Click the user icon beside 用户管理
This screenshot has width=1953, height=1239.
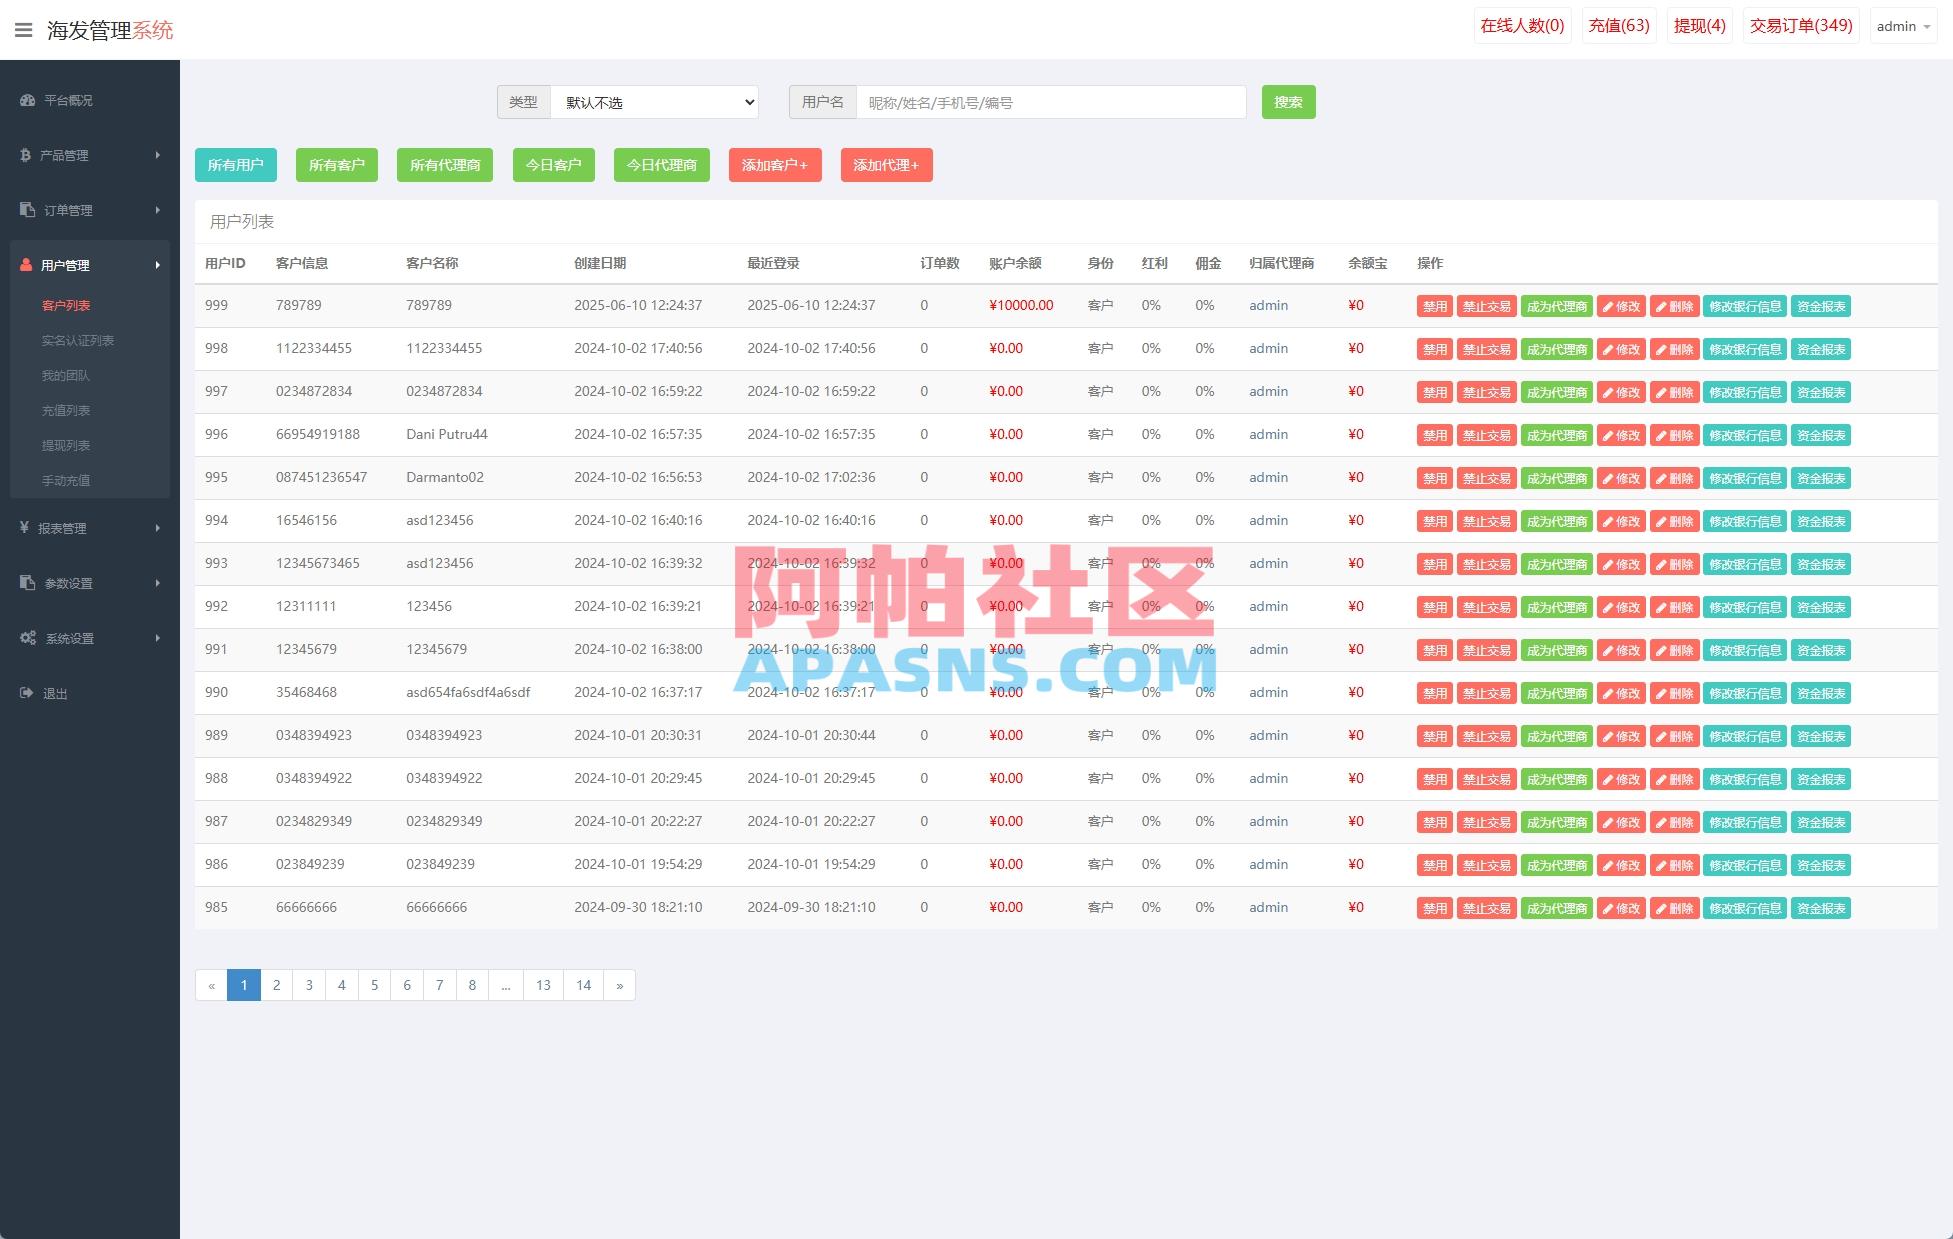(26, 265)
